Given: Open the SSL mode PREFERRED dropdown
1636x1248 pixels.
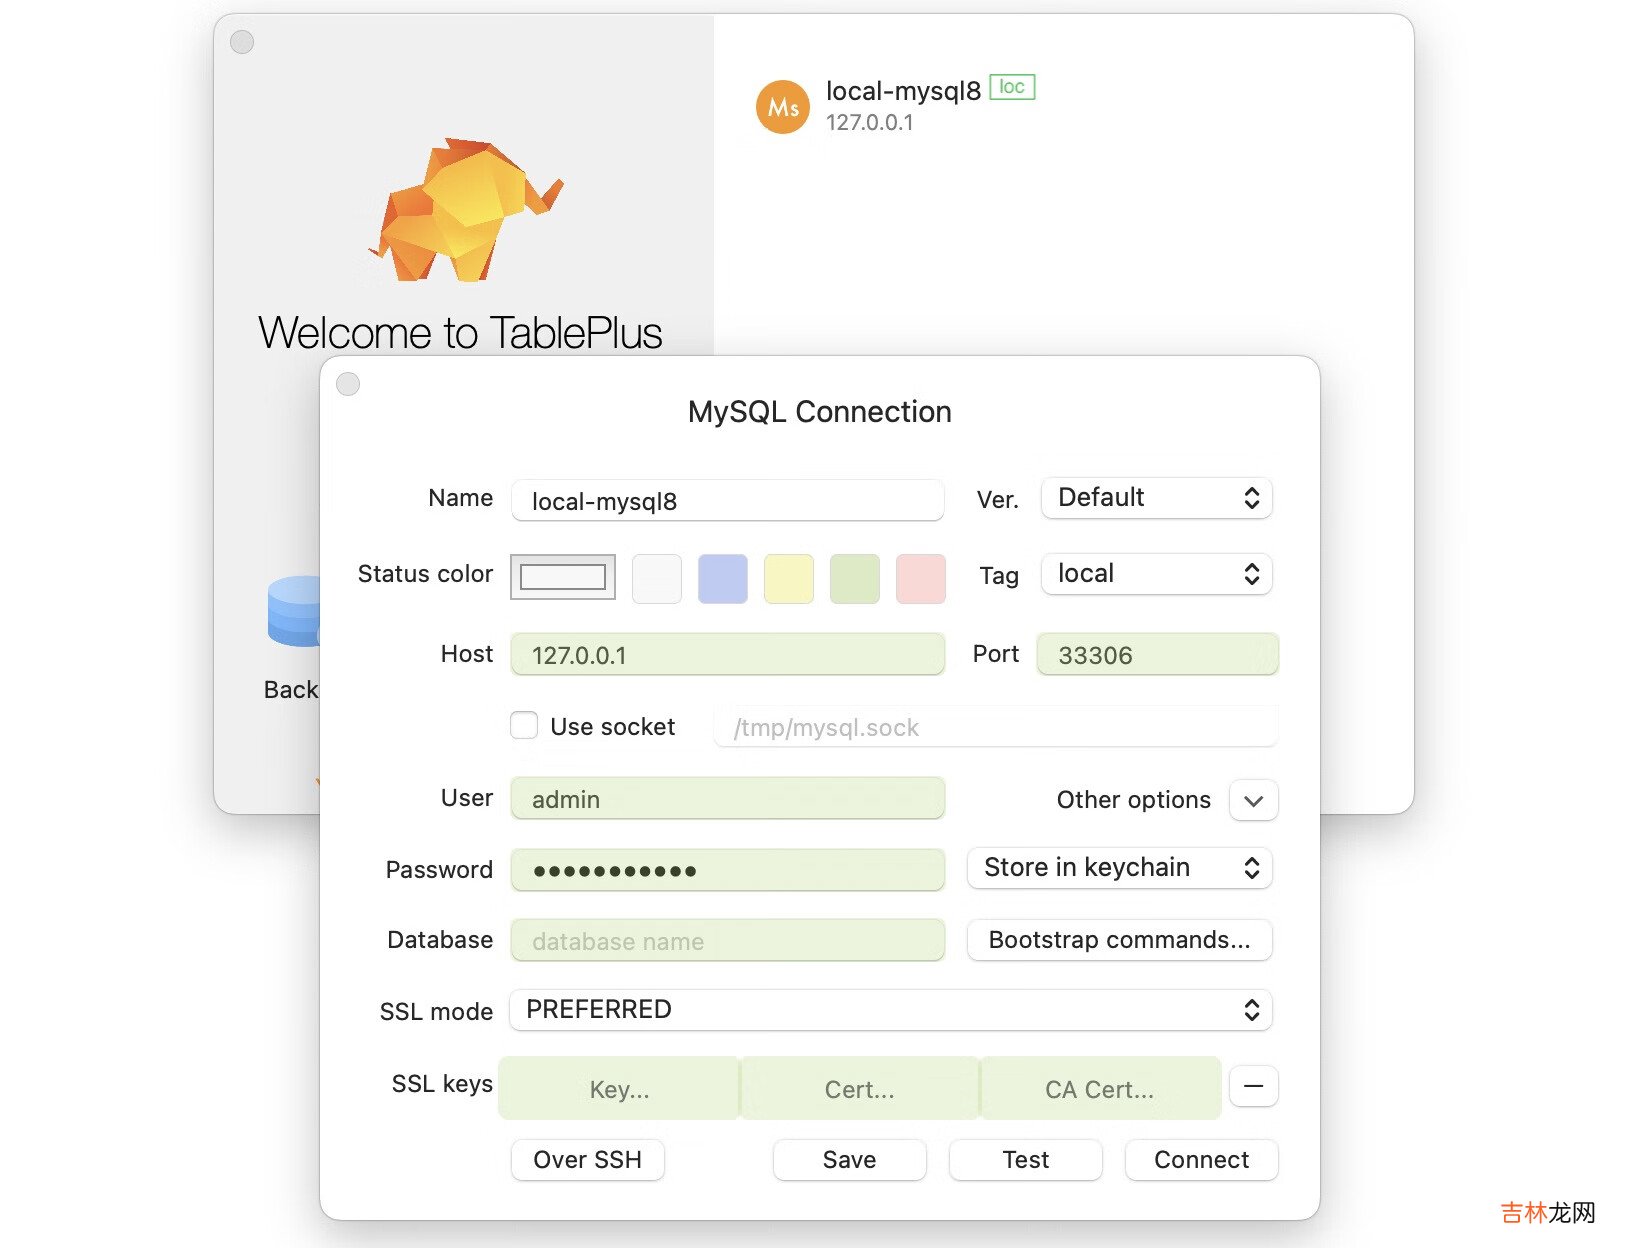Looking at the screenshot, I should pos(890,1010).
